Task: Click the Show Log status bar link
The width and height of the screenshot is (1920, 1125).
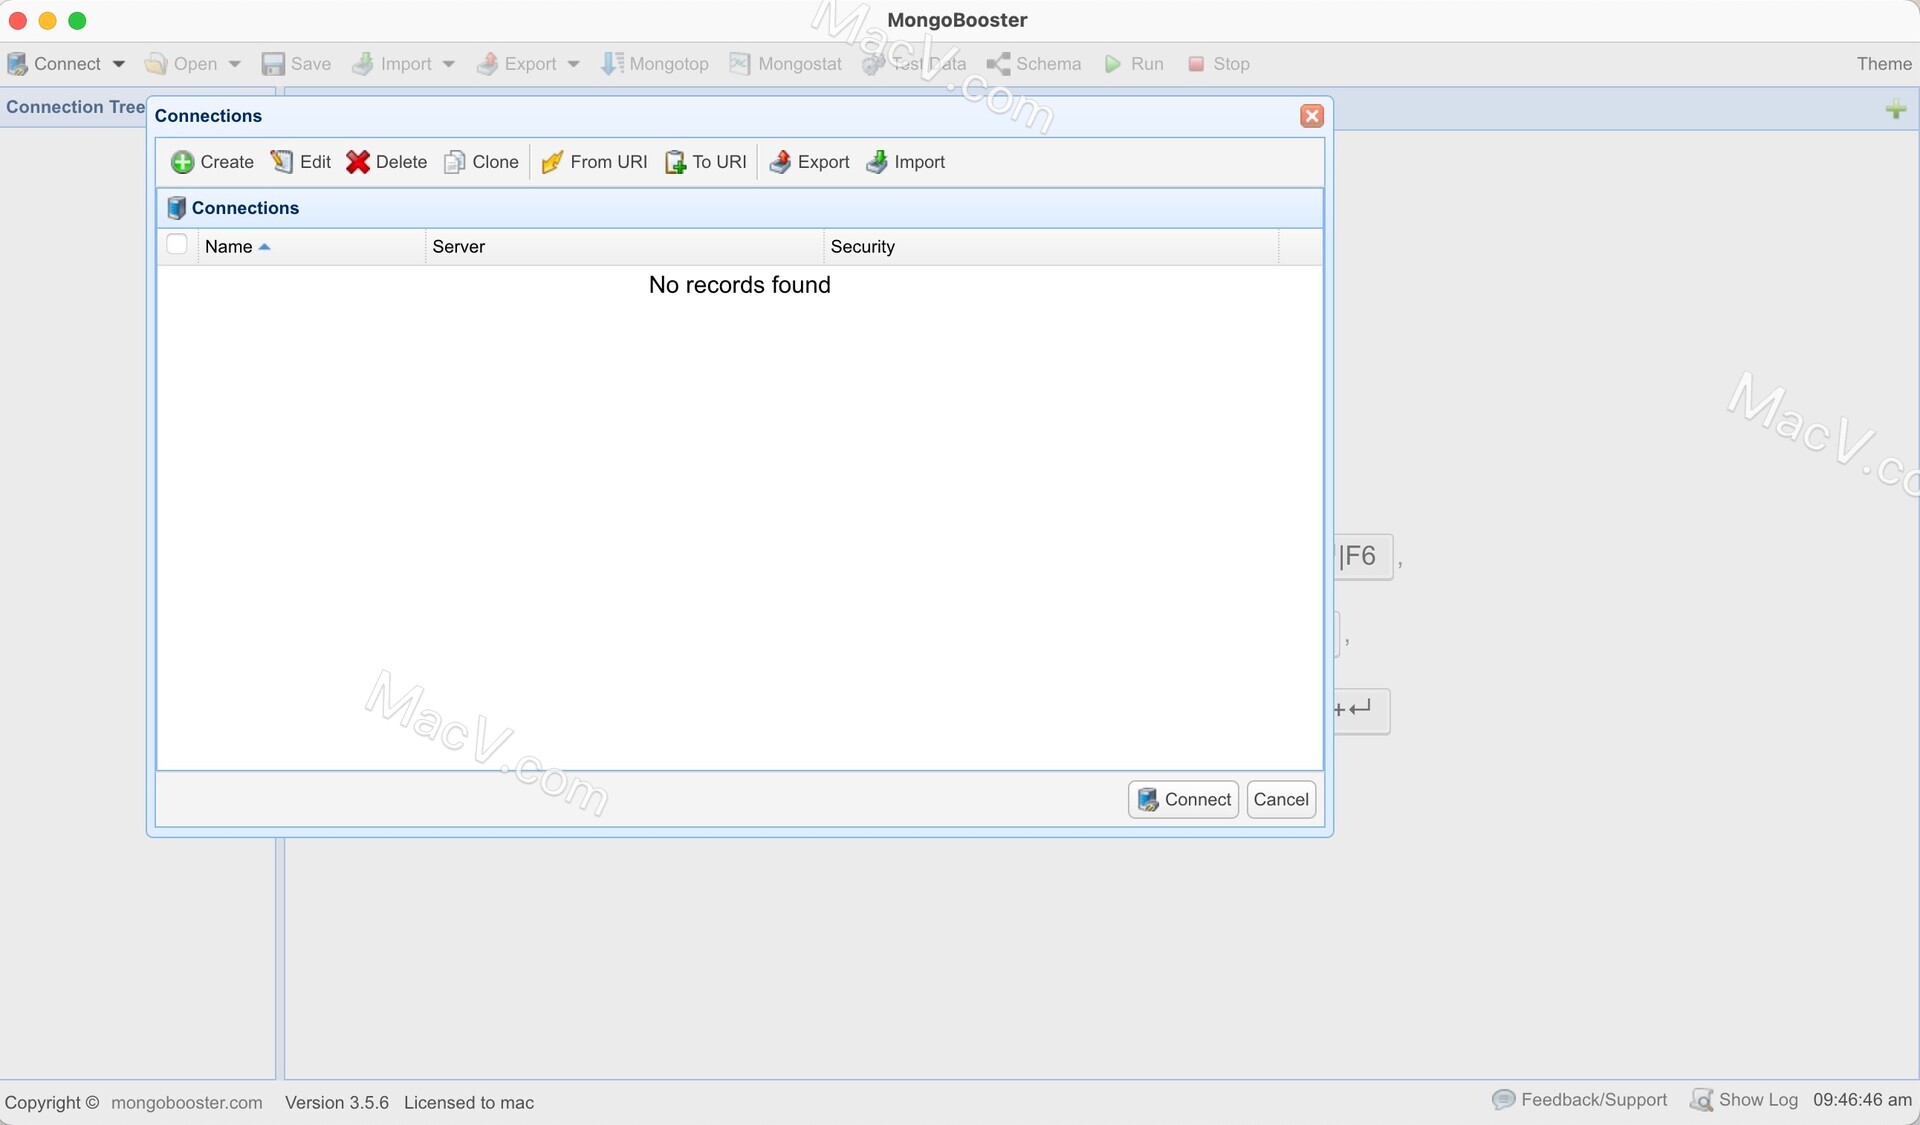Action: [1749, 1101]
